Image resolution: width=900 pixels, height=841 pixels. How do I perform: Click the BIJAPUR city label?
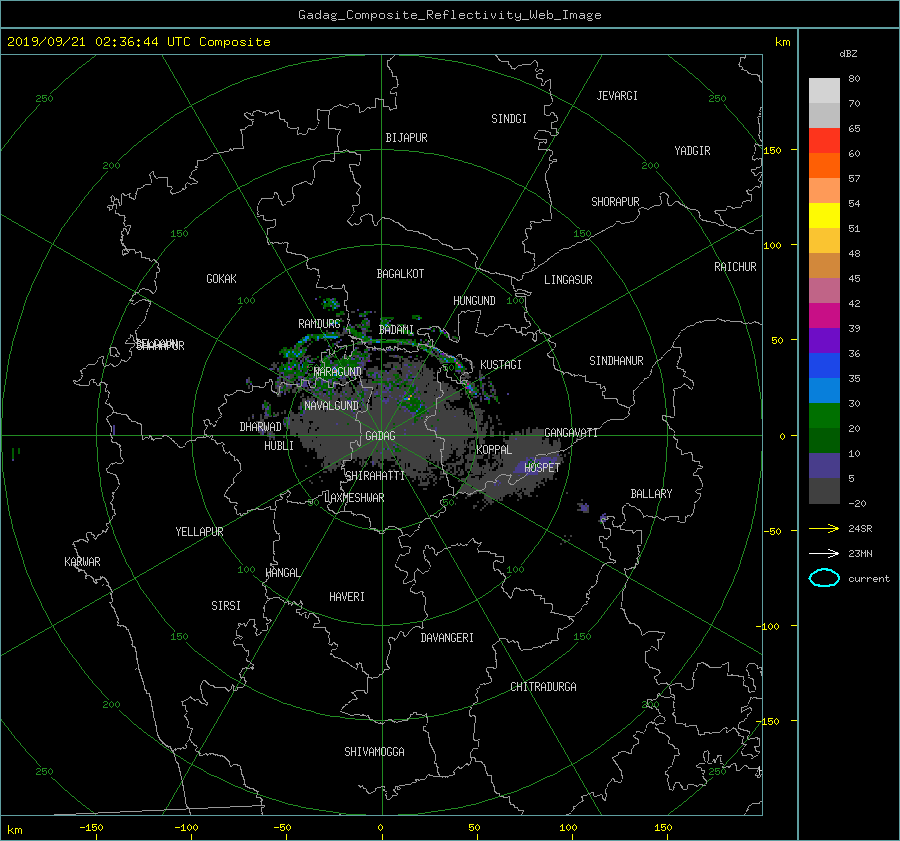pos(406,138)
